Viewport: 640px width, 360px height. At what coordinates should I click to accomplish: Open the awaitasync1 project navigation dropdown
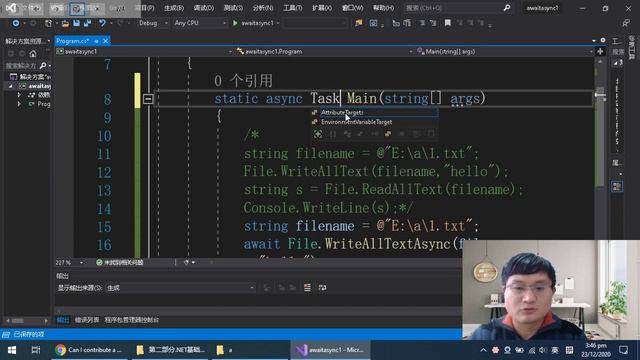(144, 51)
